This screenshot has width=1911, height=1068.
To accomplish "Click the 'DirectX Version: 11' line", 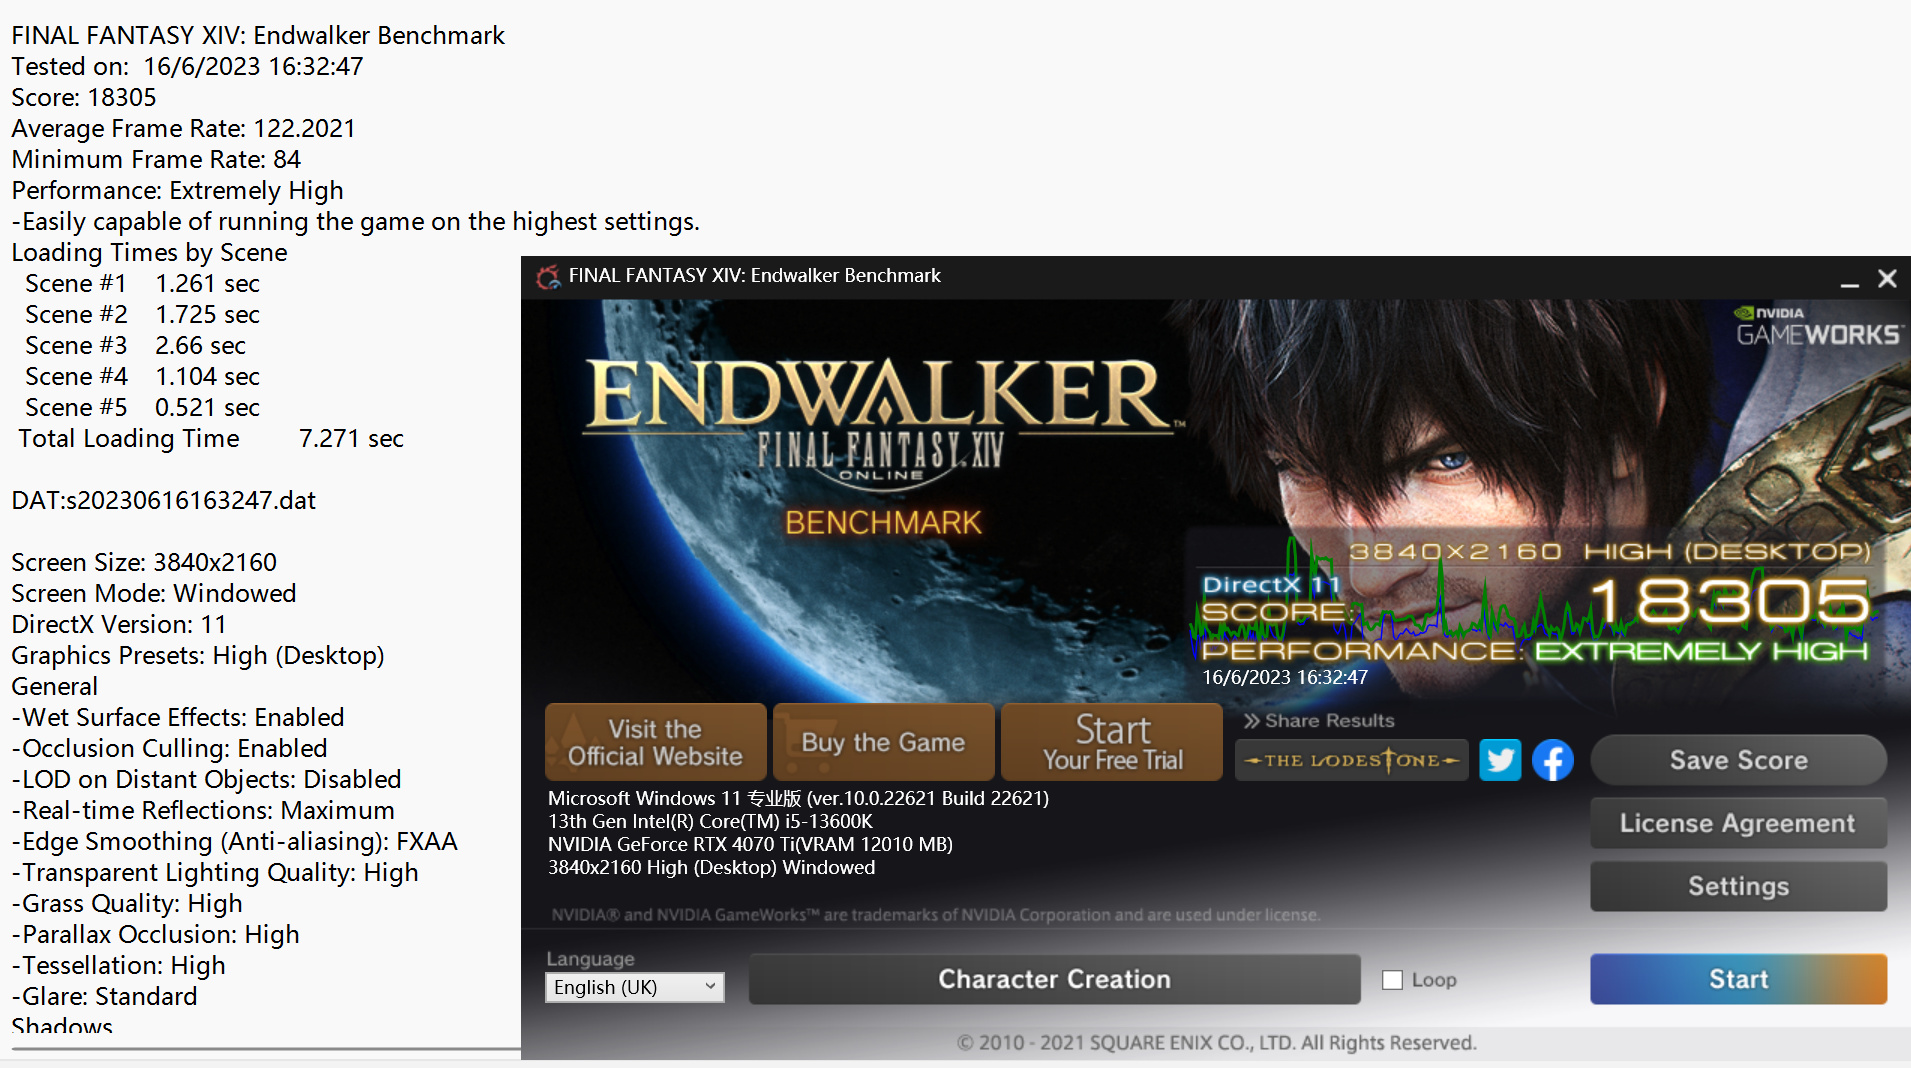I will point(119,625).
